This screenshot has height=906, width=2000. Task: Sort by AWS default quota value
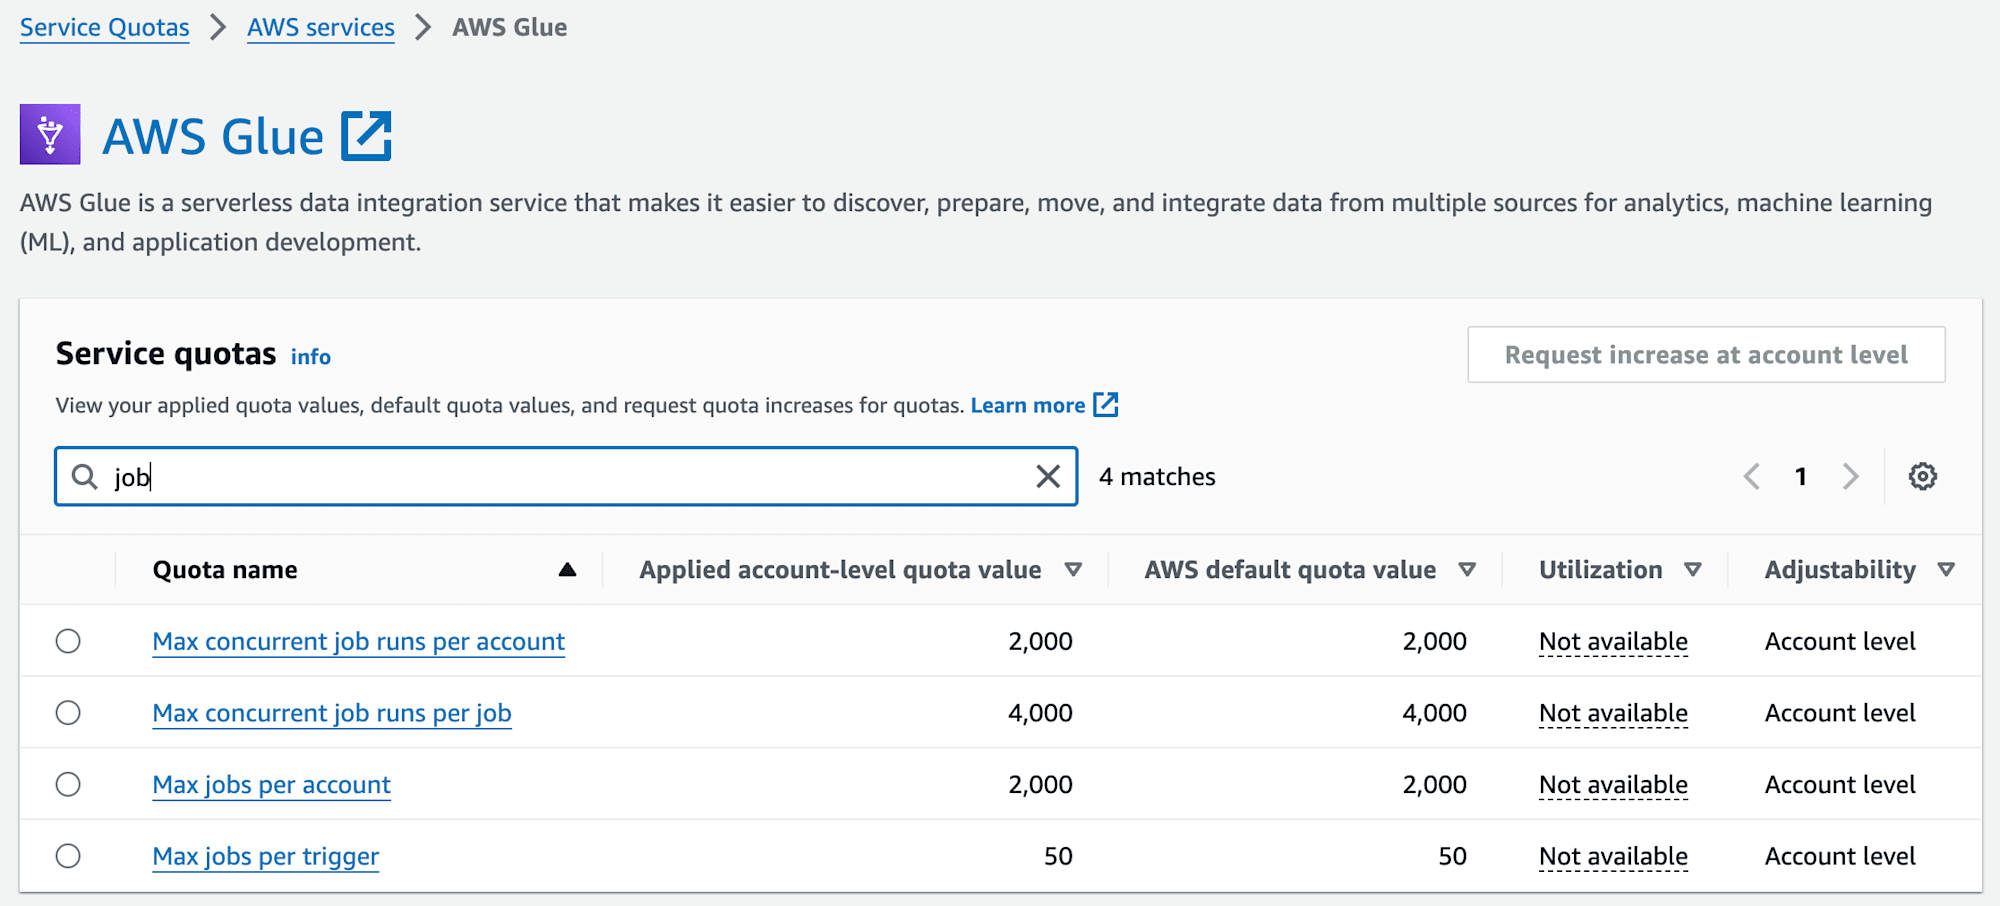[1467, 570]
